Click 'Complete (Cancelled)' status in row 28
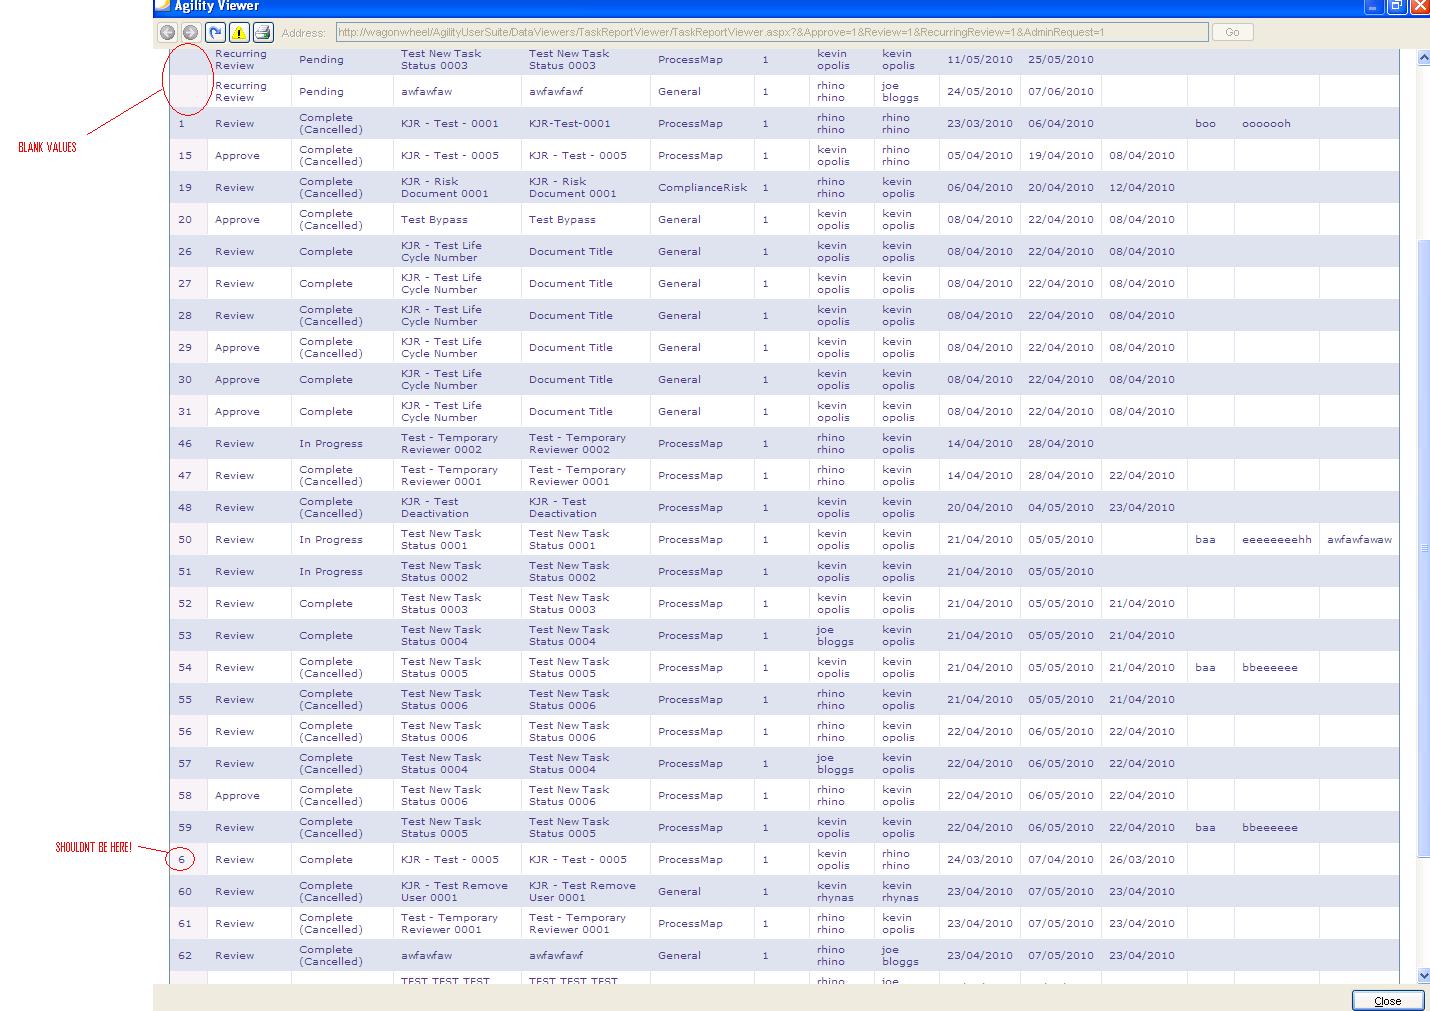The height and width of the screenshot is (1011, 1430). coord(331,316)
